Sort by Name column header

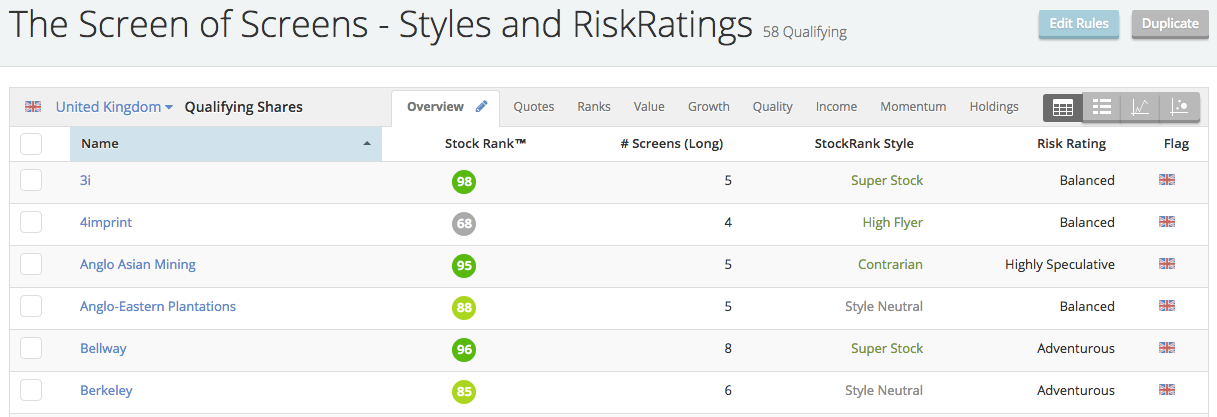[x=226, y=144]
